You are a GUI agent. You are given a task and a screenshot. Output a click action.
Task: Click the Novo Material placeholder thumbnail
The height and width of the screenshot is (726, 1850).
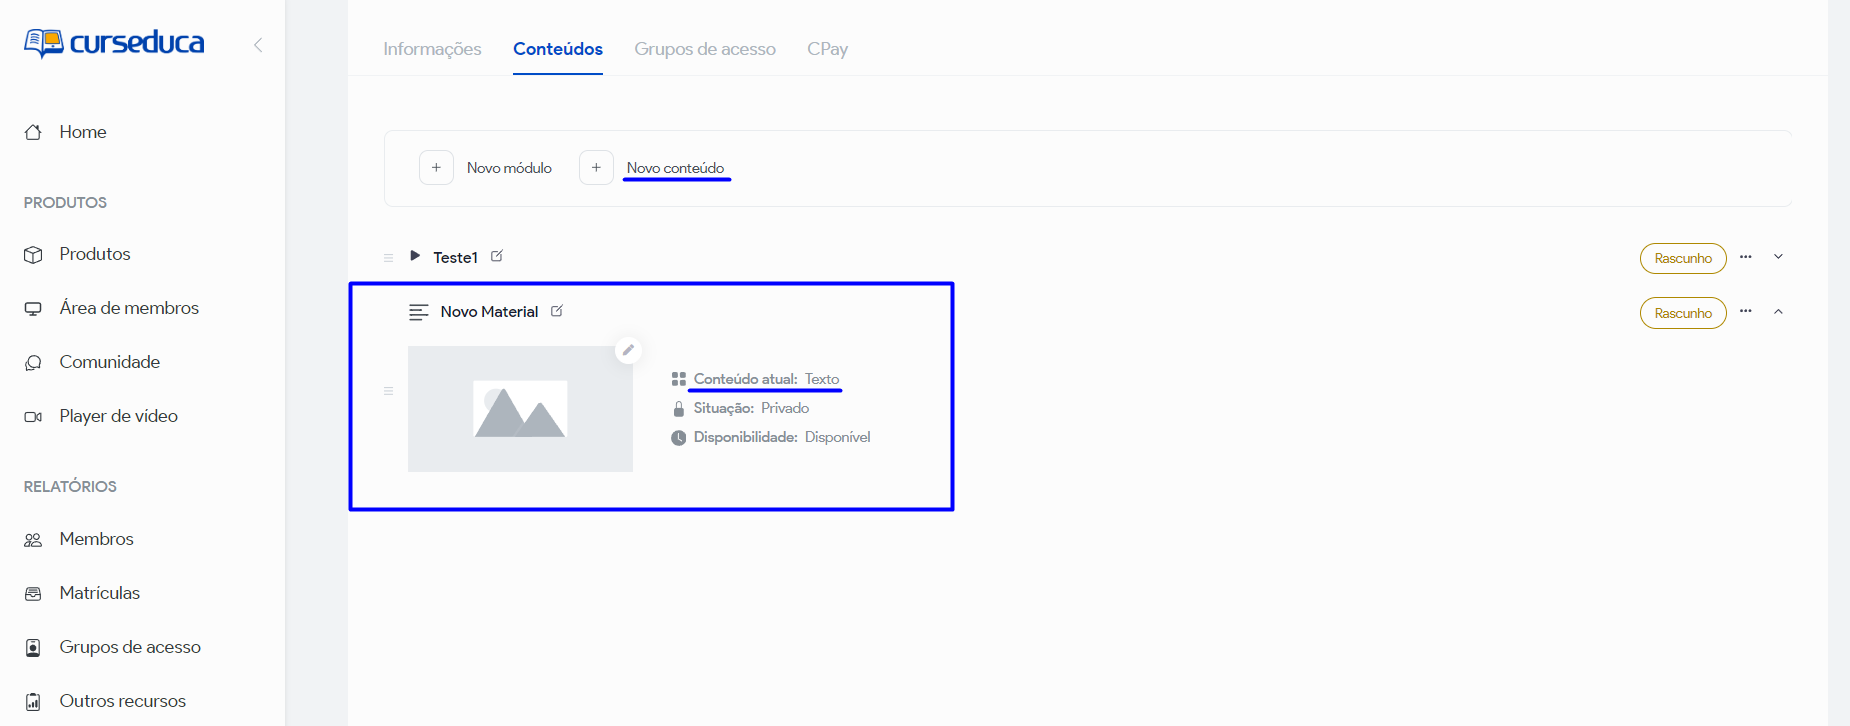(520, 409)
